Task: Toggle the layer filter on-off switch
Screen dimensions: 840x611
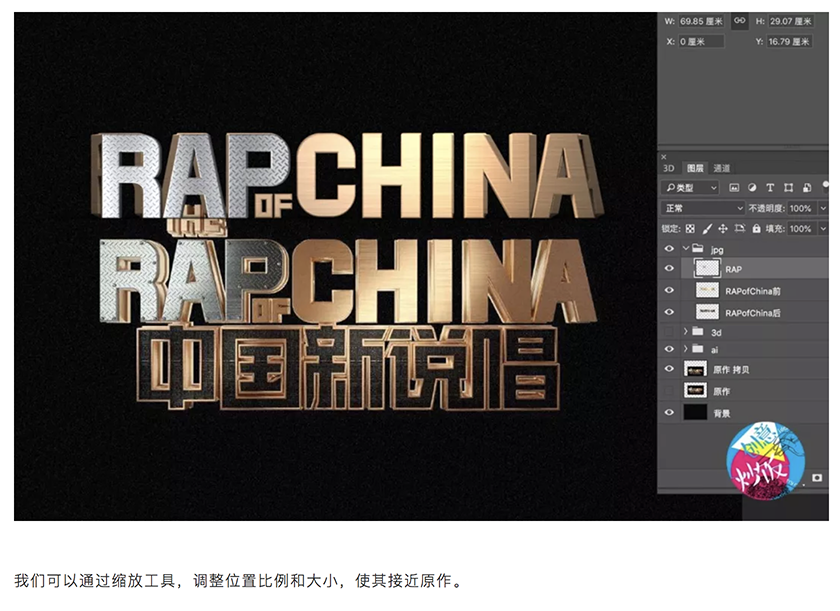Action: coord(826,186)
